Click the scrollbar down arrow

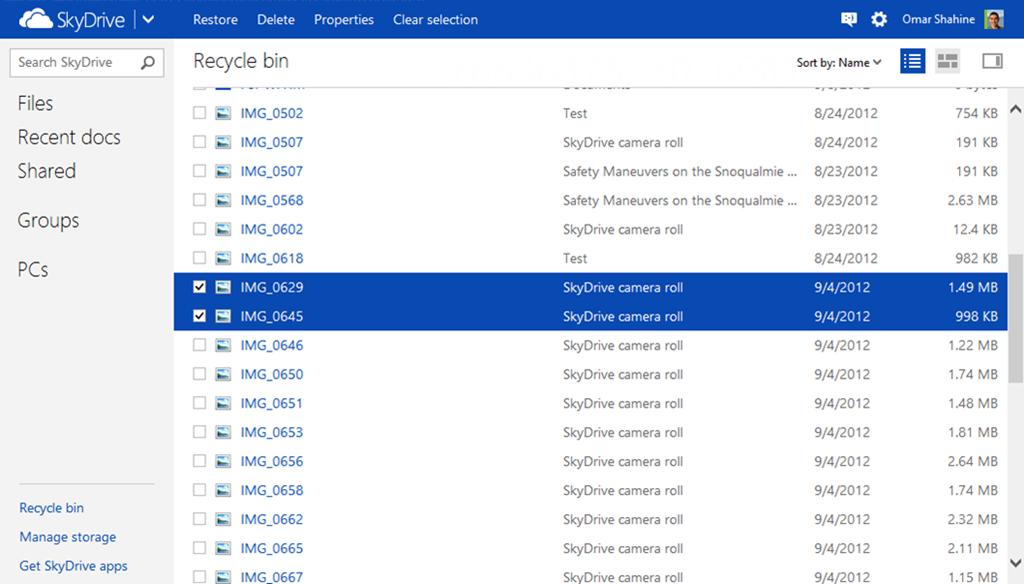[x=1015, y=562]
